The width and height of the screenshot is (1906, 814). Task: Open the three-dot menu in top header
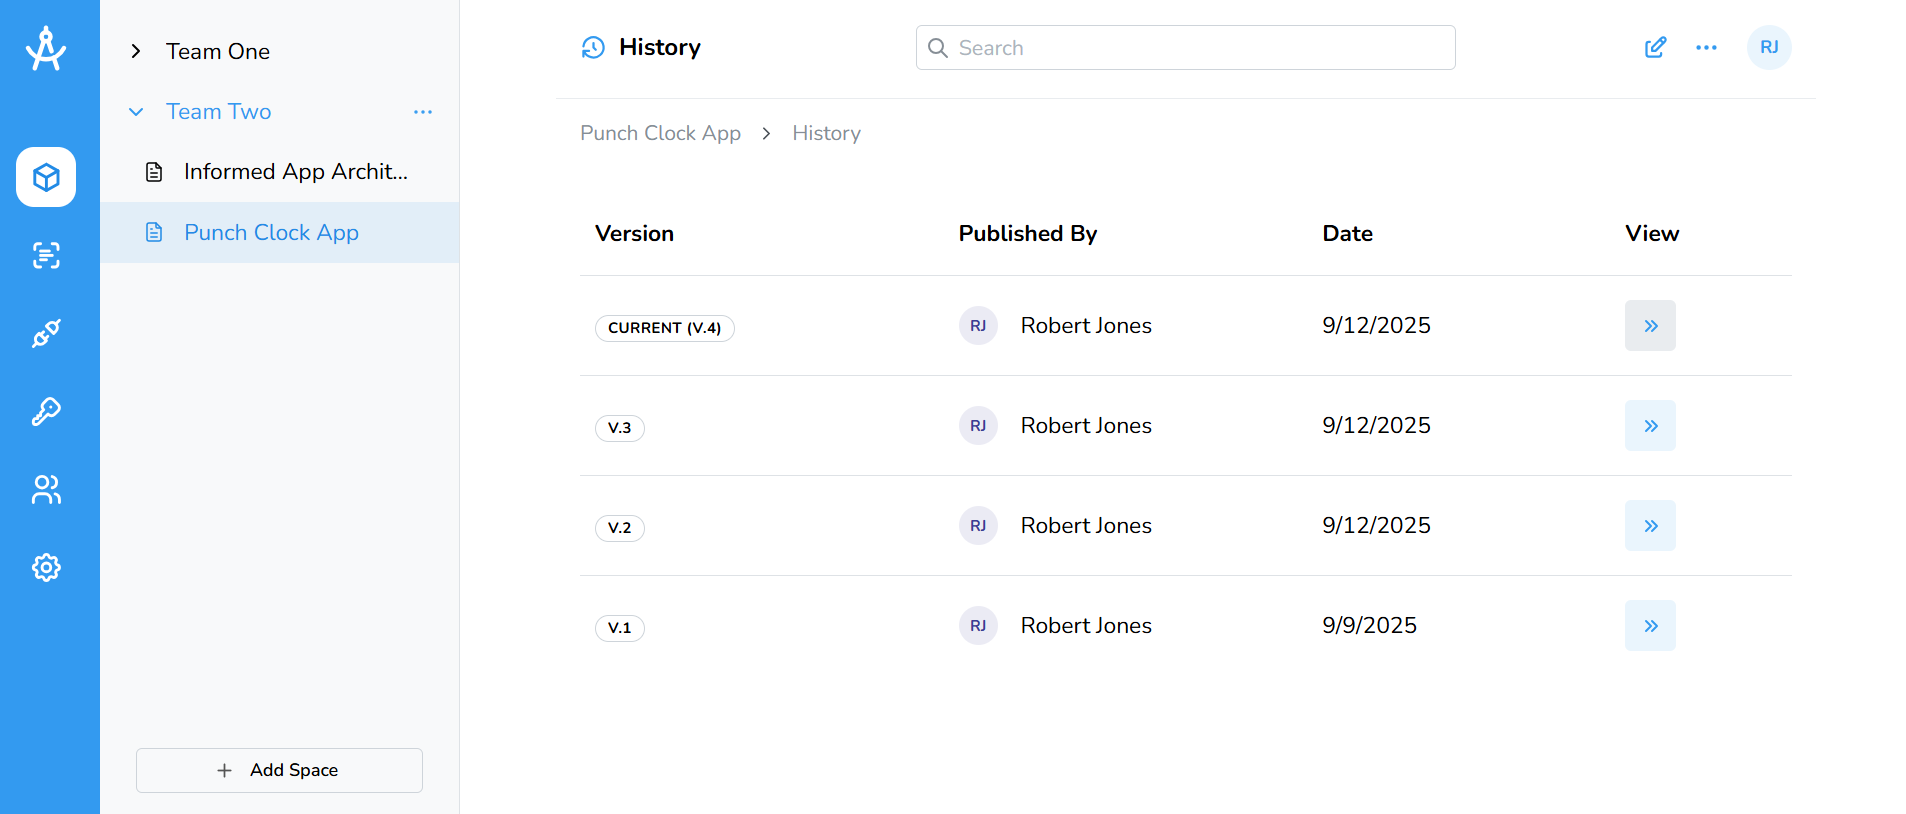1706,48
